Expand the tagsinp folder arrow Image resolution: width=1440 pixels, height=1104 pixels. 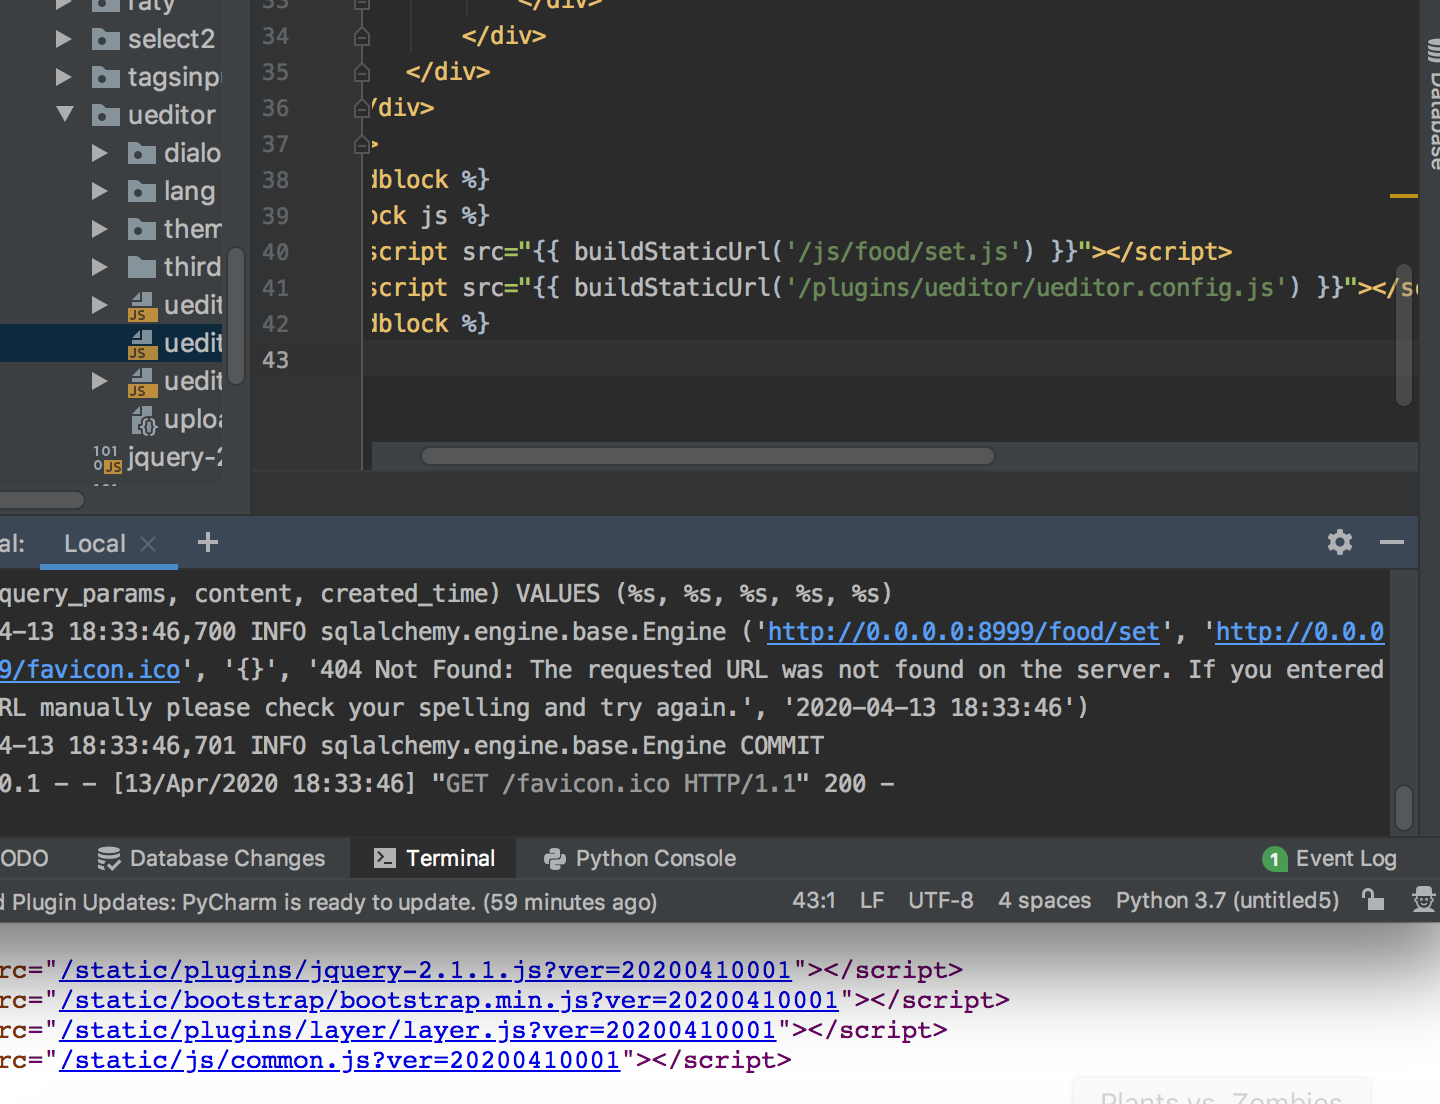(64, 77)
